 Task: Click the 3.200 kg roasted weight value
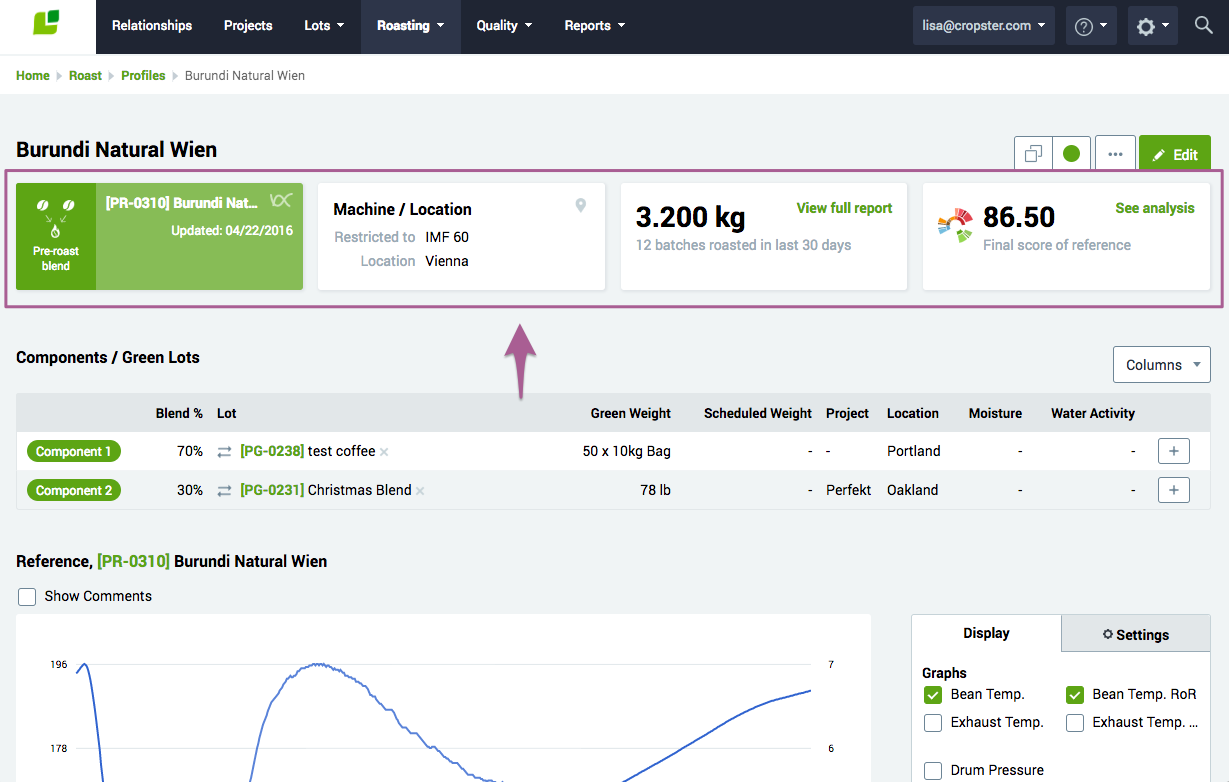pos(690,217)
